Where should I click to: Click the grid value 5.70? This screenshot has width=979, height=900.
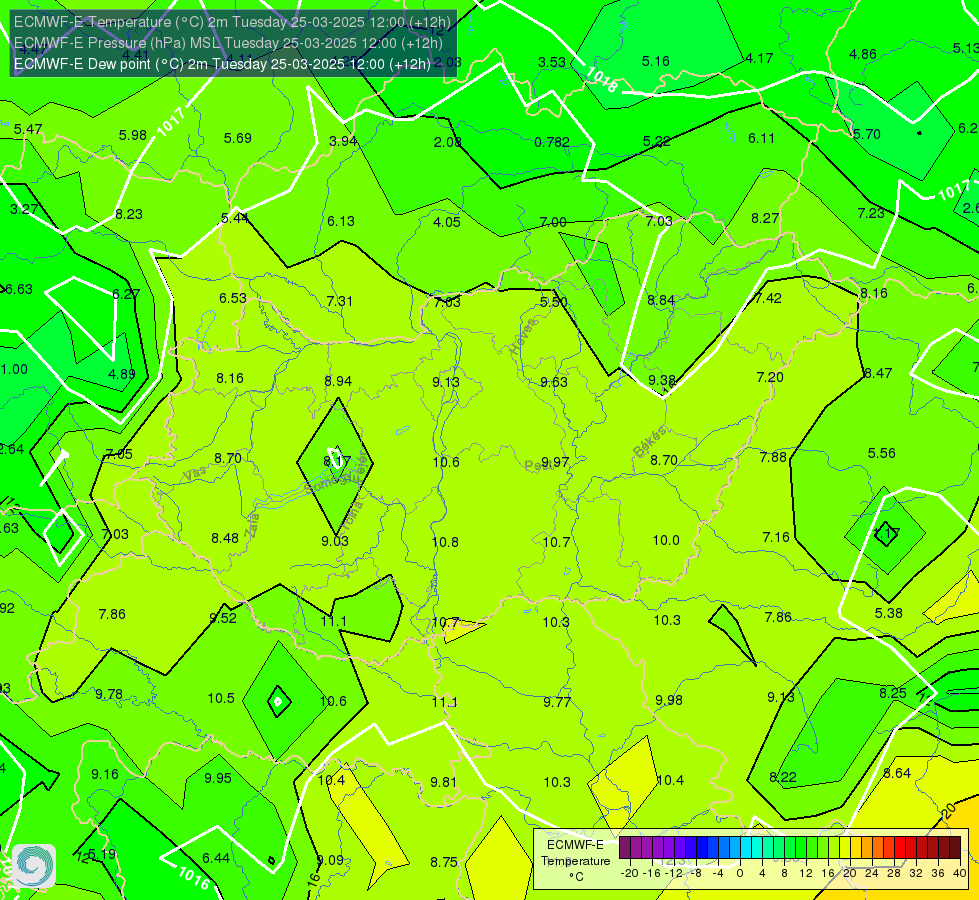pyautogui.click(x=867, y=134)
